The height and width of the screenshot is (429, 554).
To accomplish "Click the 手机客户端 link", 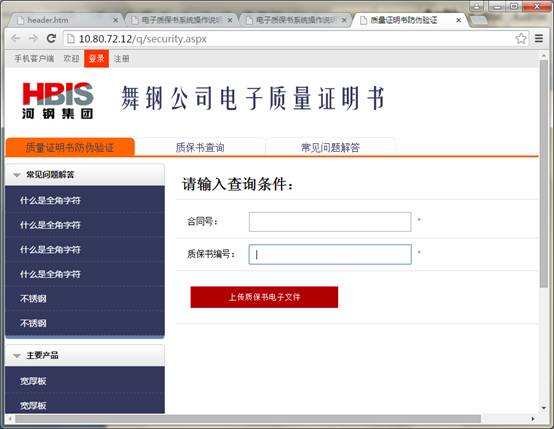I will [x=34, y=59].
